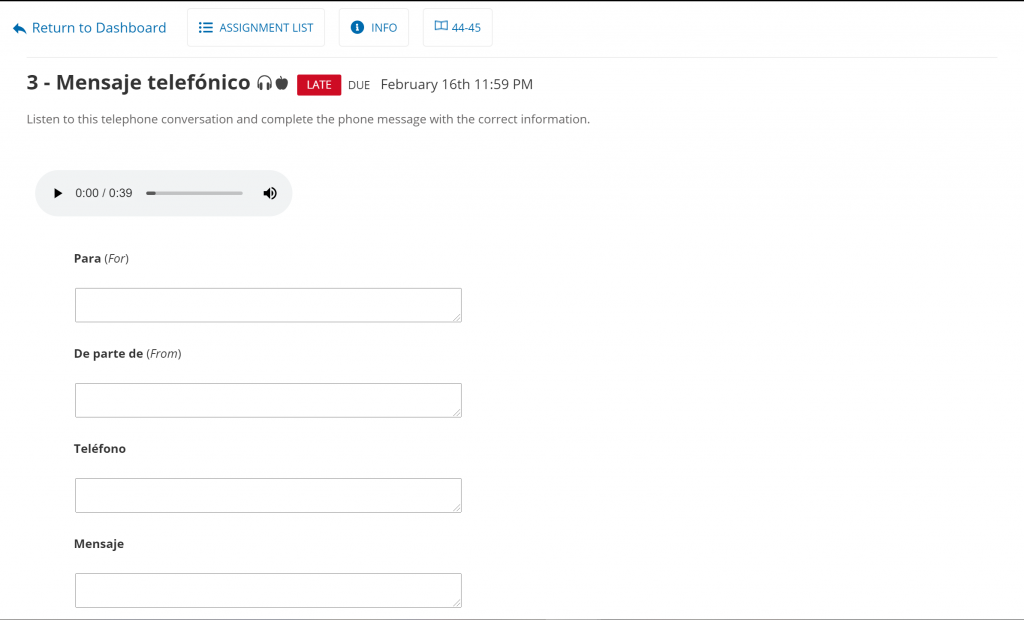This screenshot has height=620, width=1024.
Task: Play the telephone conversation audio
Action: point(58,193)
